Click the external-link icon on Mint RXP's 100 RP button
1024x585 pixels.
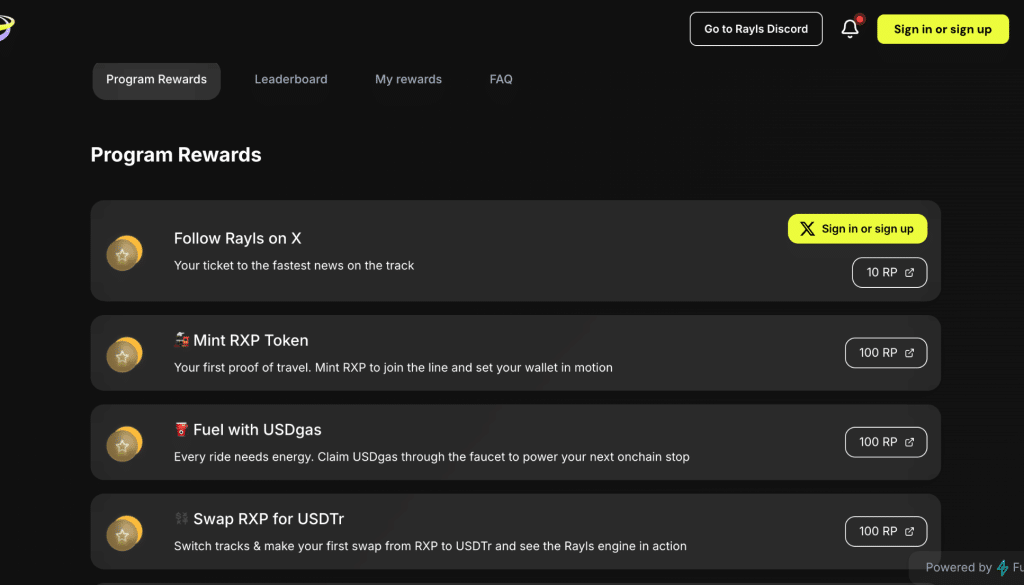[x=908, y=352]
